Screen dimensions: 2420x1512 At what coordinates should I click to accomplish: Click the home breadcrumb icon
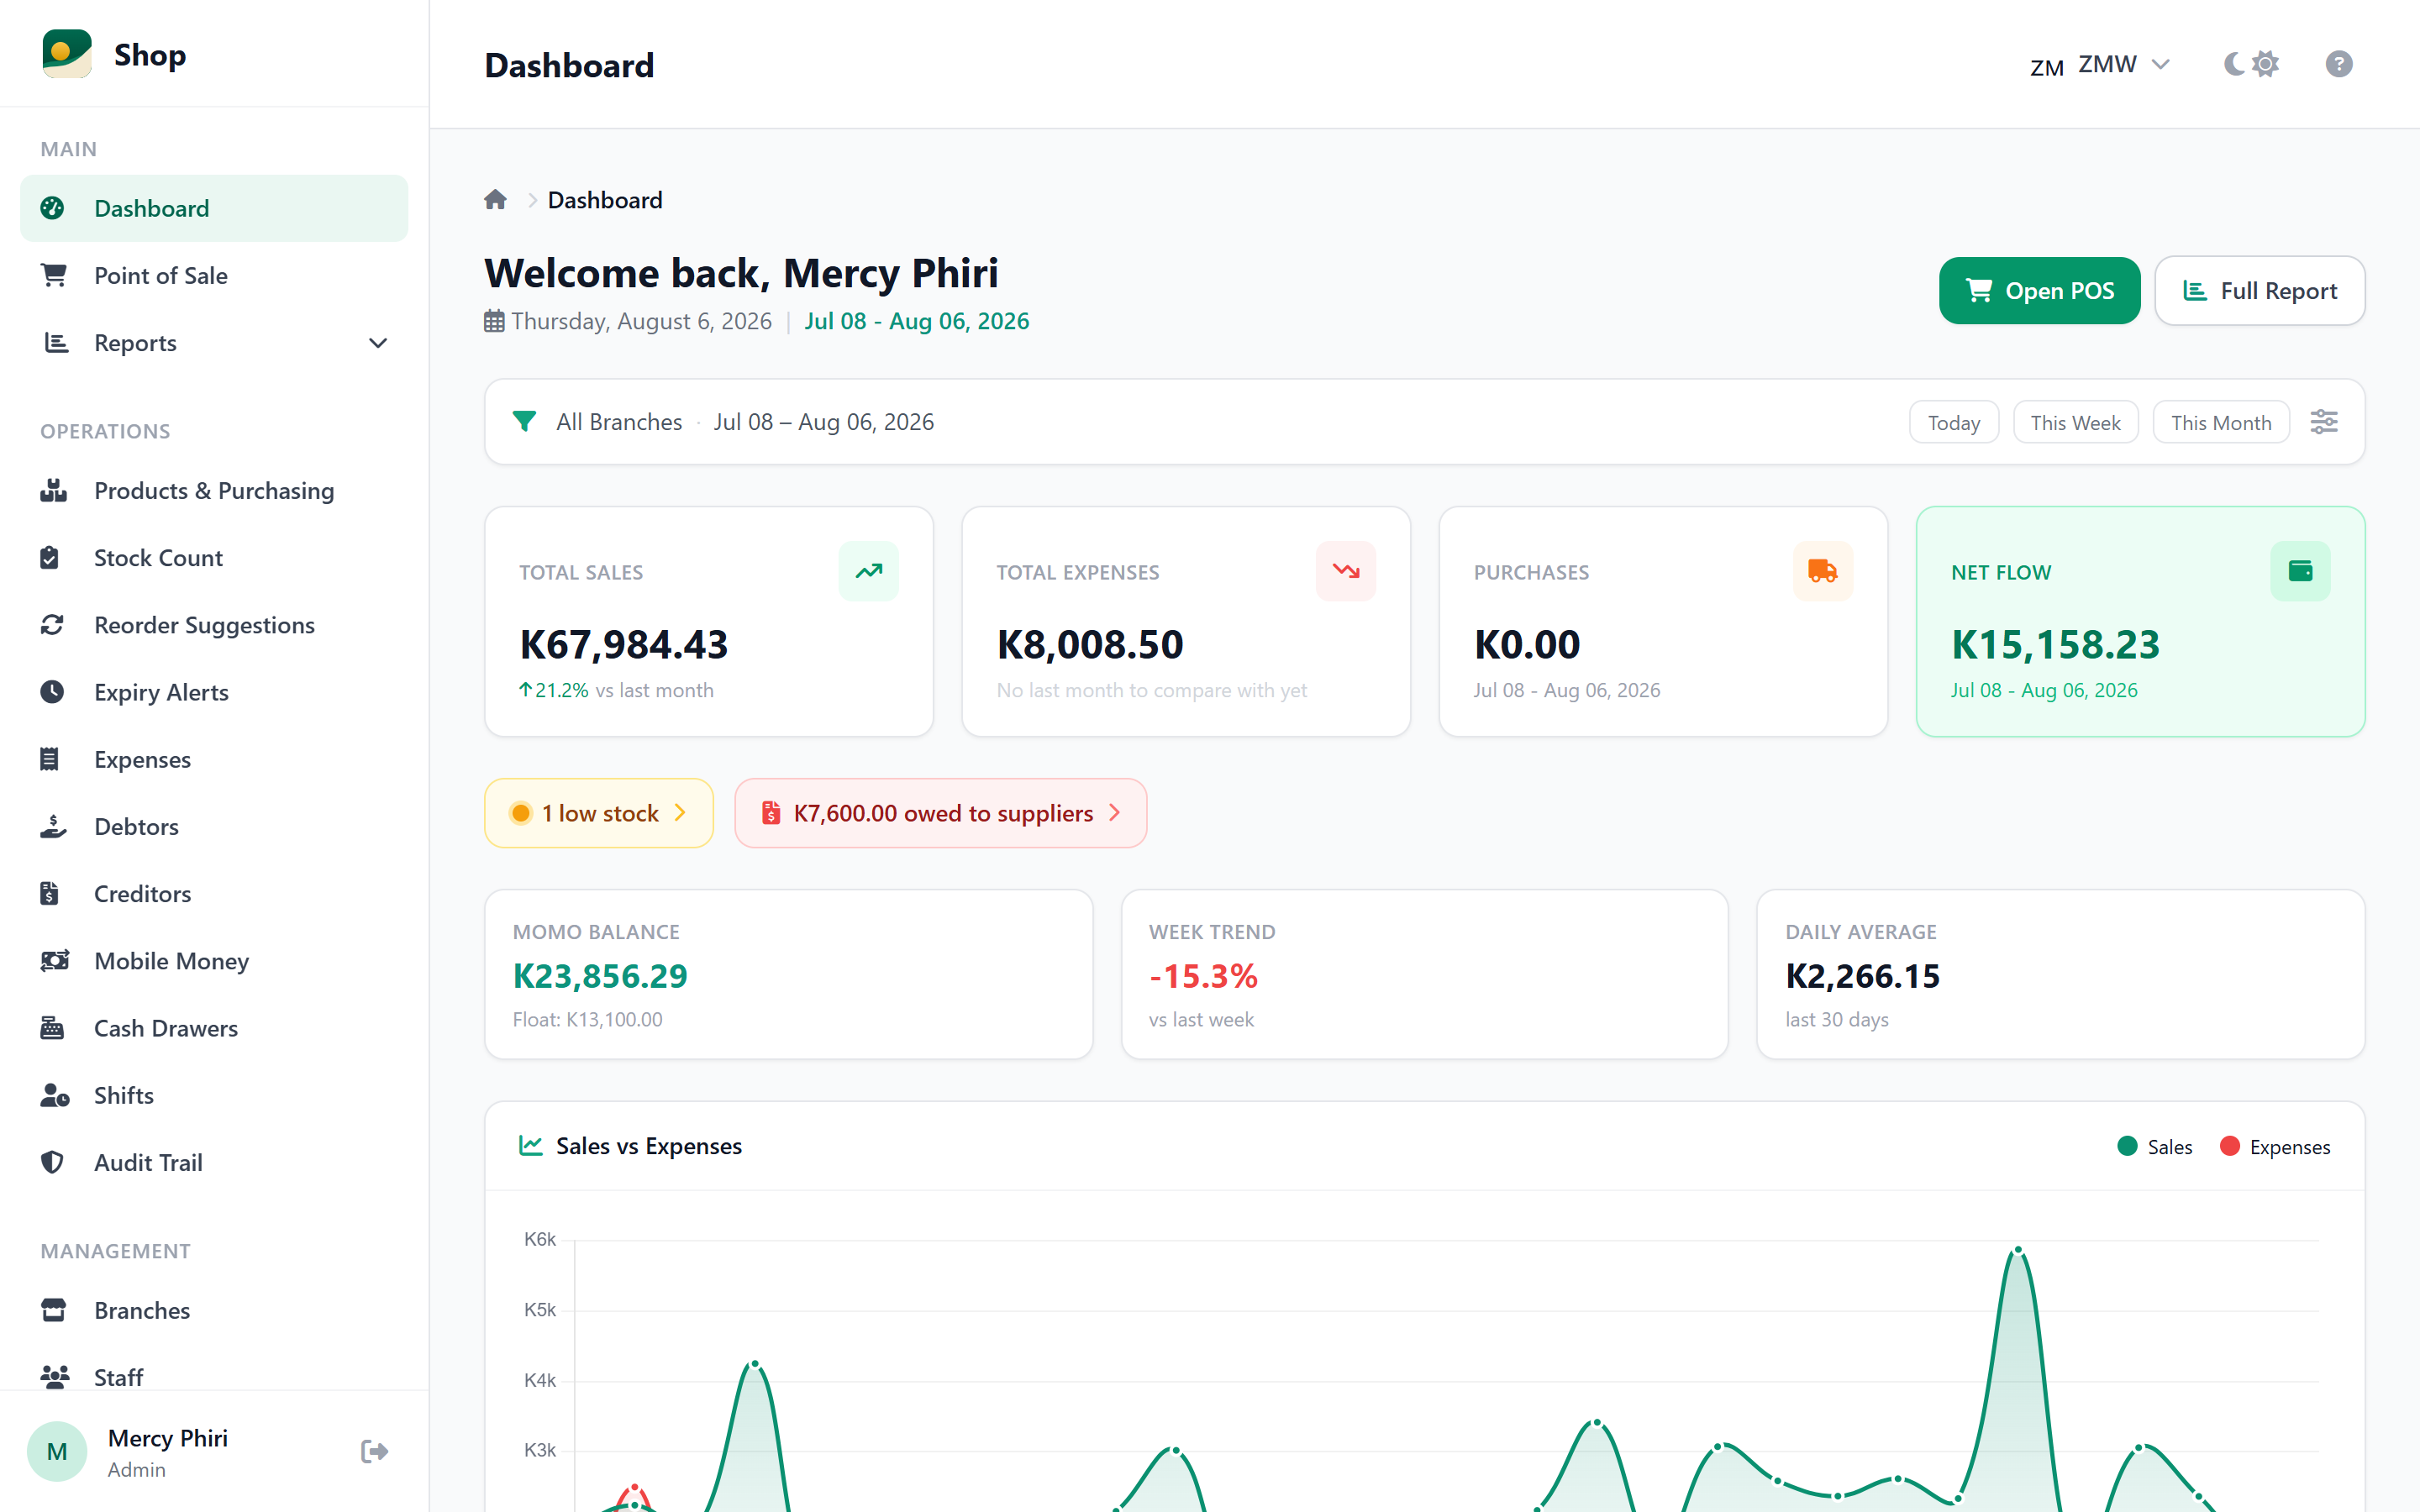(x=495, y=199)
